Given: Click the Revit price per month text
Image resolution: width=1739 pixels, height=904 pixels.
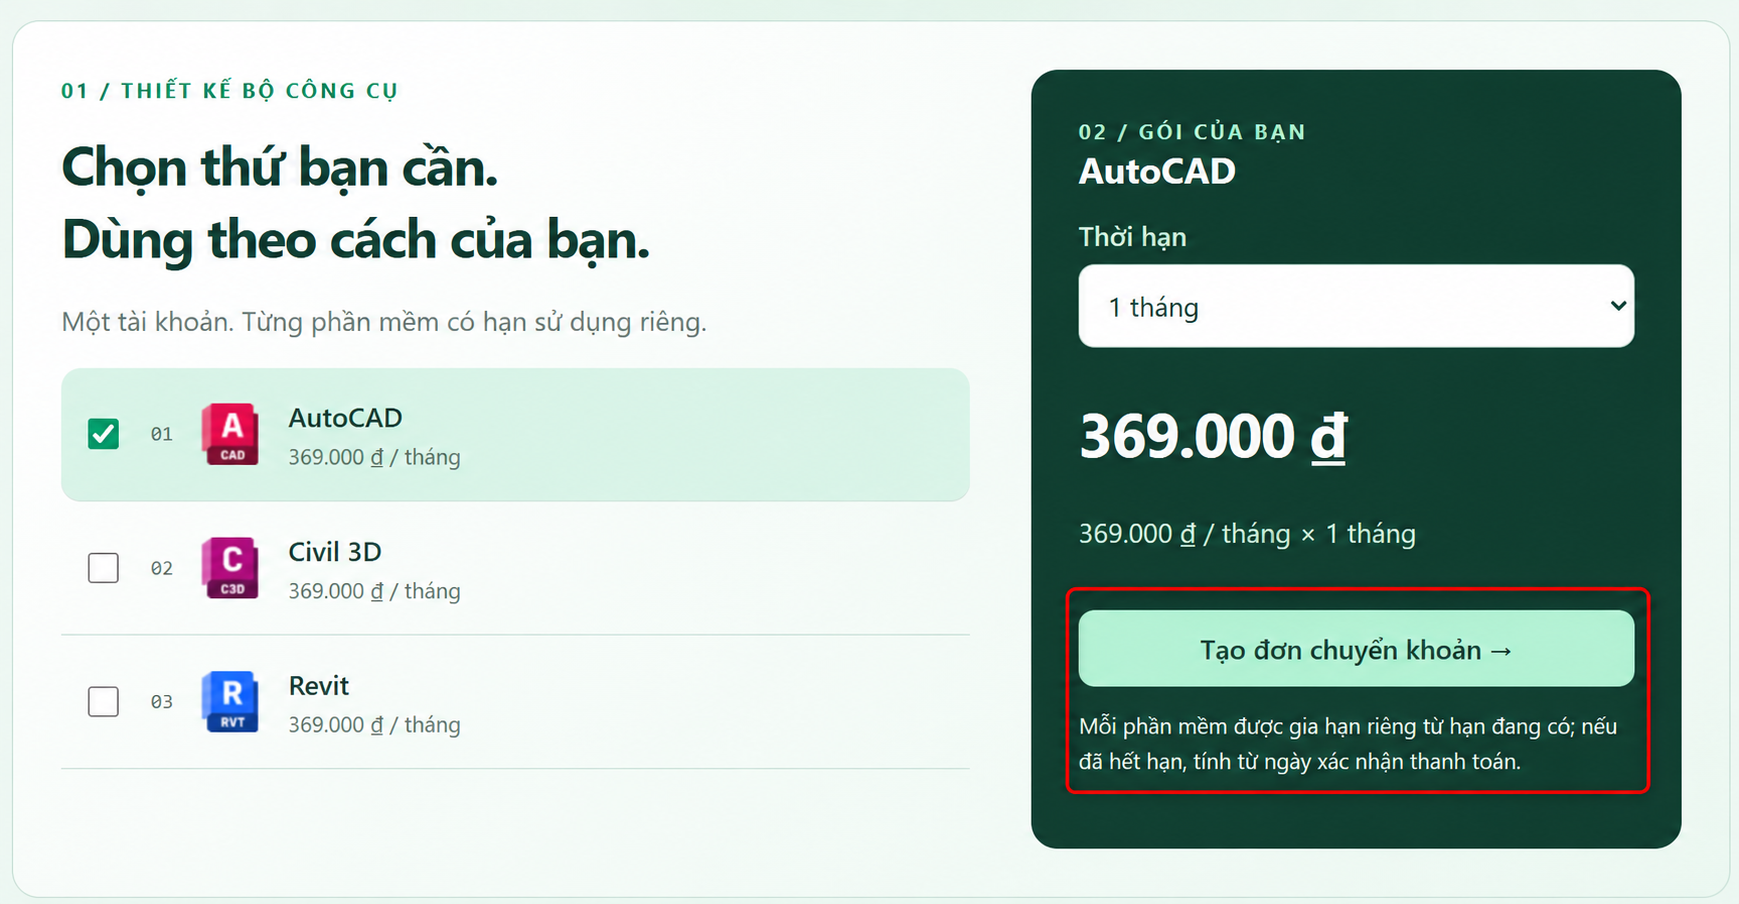Looking at the screenshot, I should pos(374,725).
